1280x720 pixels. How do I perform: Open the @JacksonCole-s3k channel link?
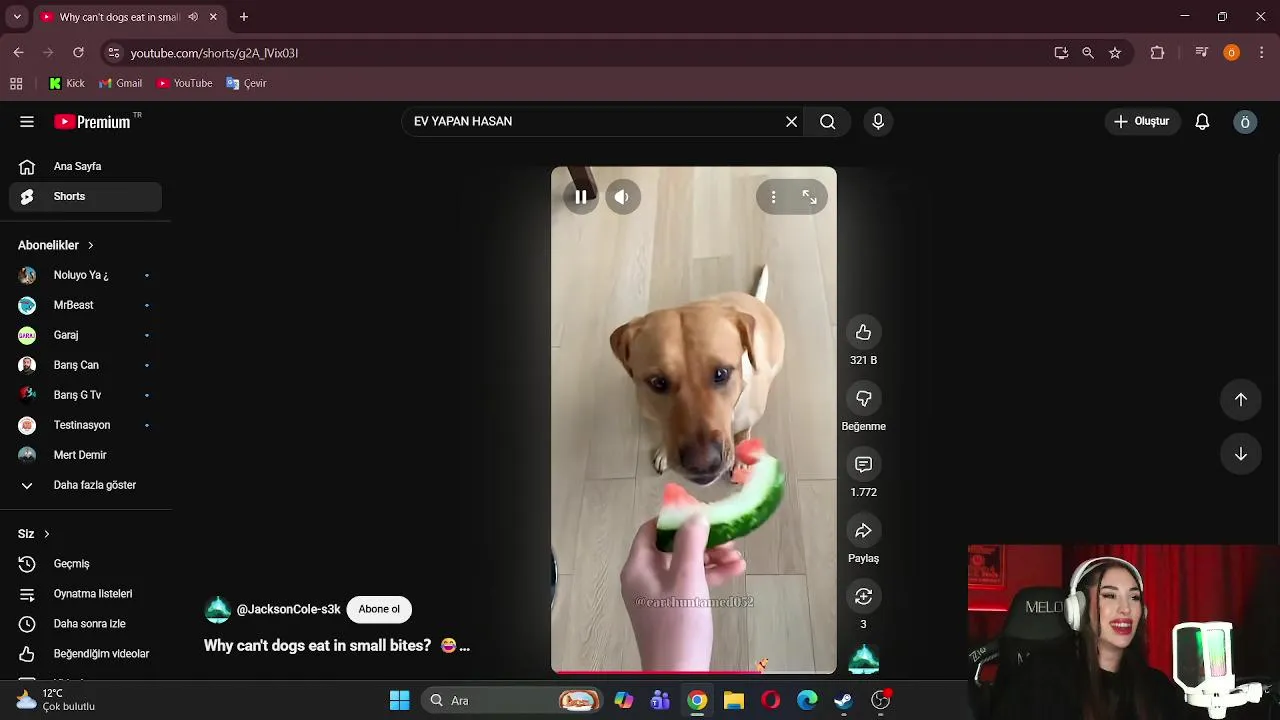pyautogui.click(x=288, y=609)
